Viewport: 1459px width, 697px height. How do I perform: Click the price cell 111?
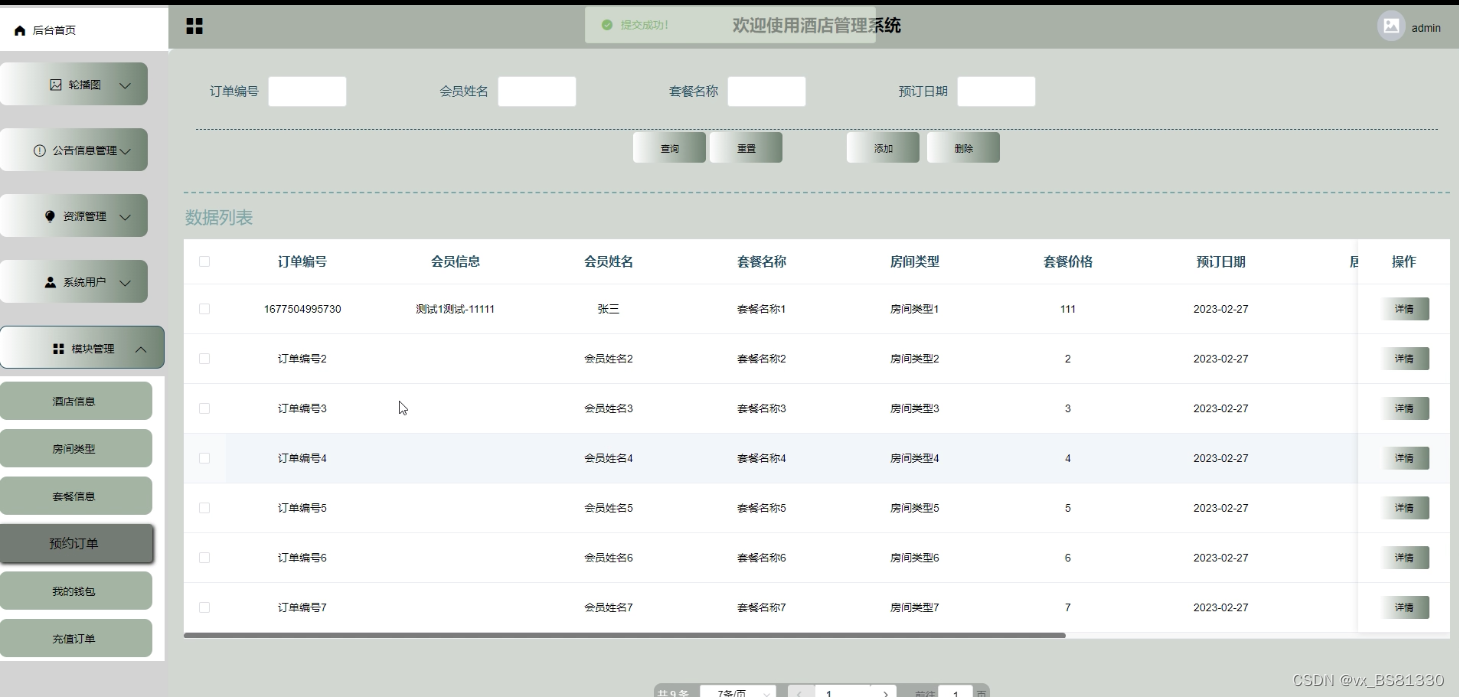tap(1067, 309)
